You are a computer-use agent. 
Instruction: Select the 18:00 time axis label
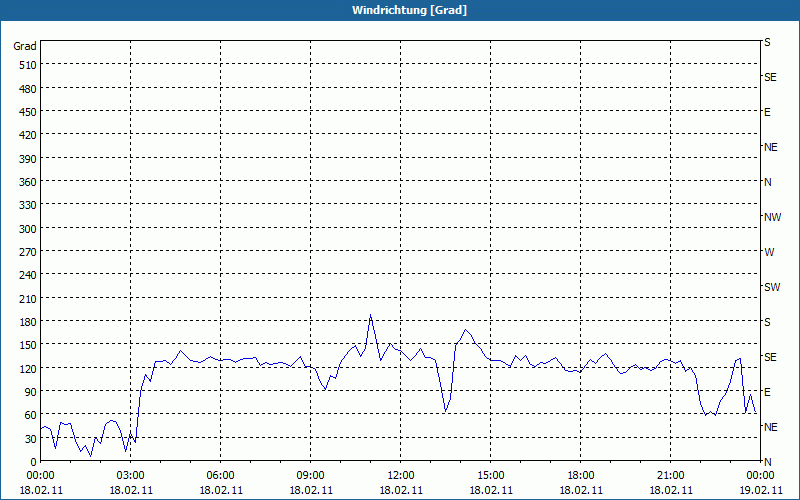(581, 476)
